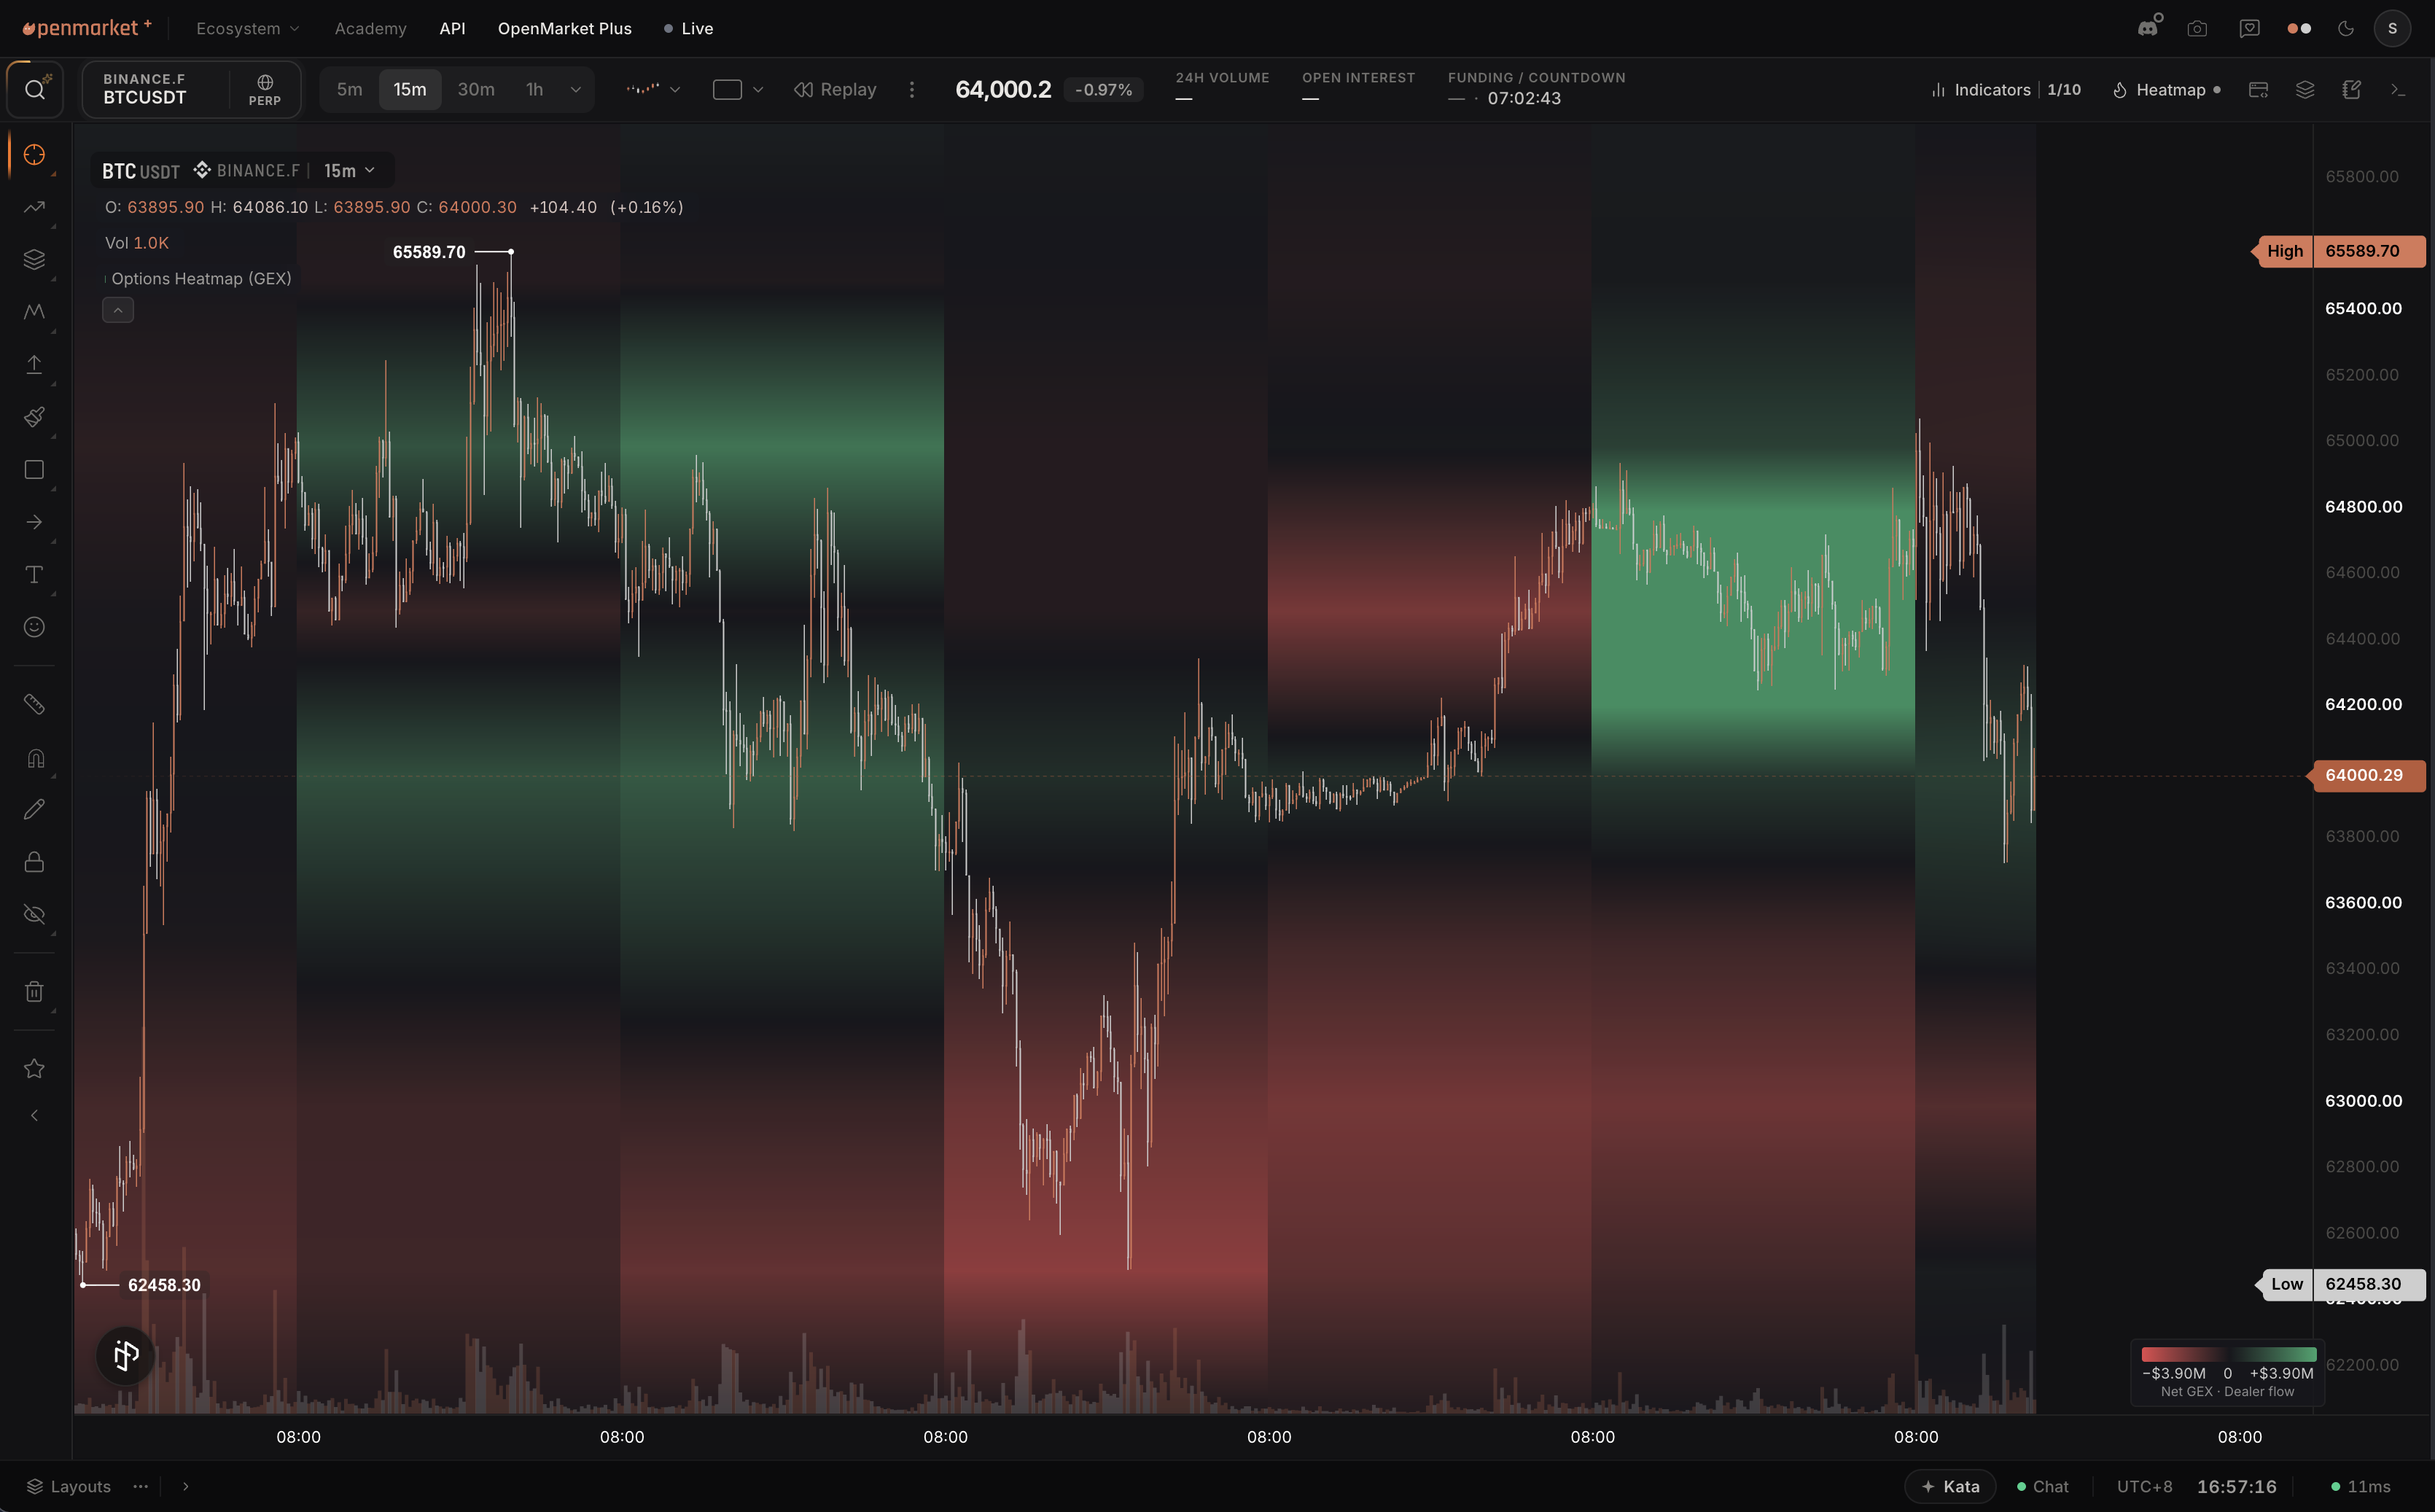Image resolution: width=2435 pixels, height=1512 pixels.
Task: Select the brush drawing tool
Action: [34, 417]
